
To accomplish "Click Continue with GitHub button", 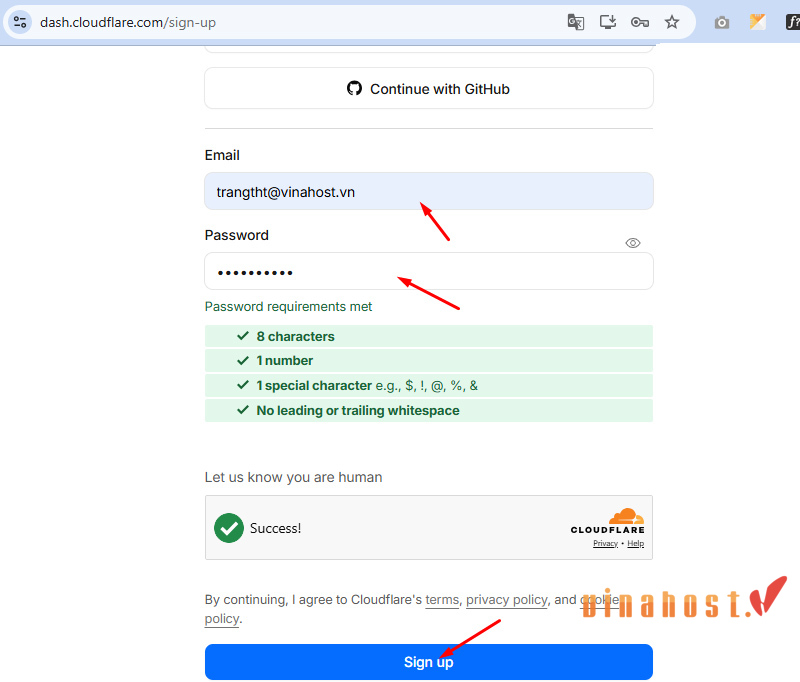I will pos(429,88).
